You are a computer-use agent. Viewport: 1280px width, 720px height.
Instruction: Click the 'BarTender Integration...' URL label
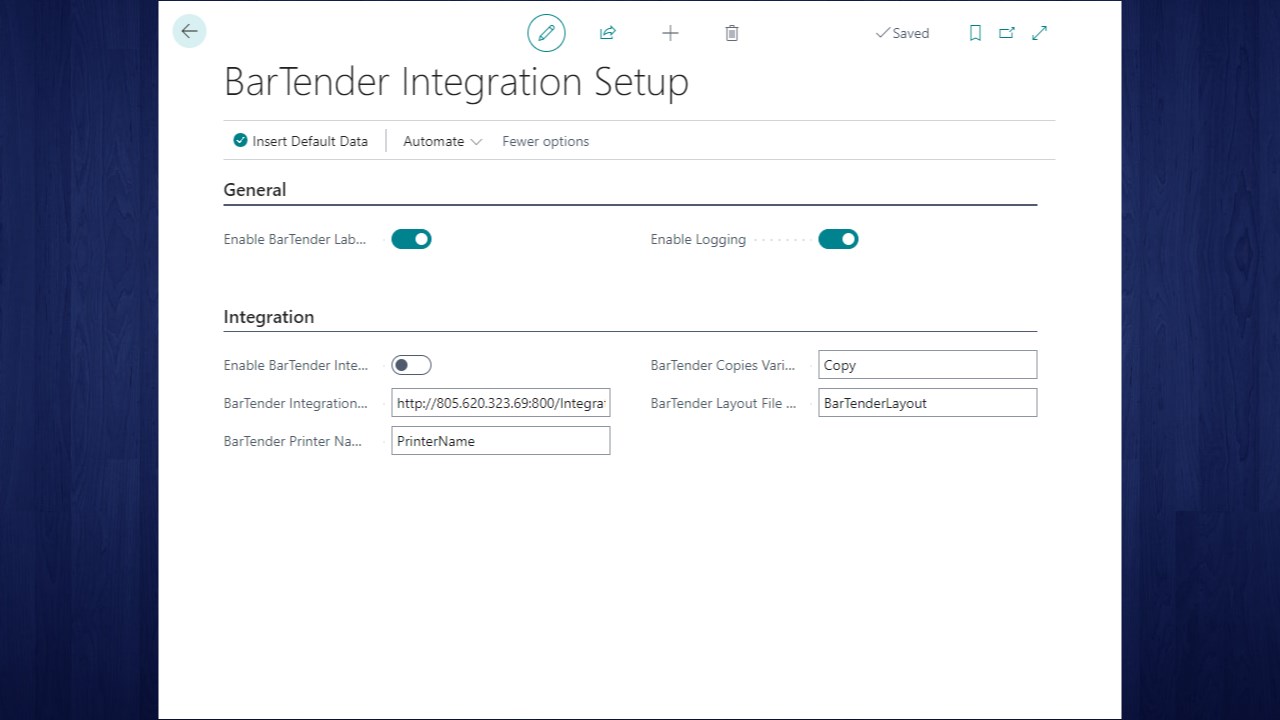click(x=296, y=403)
